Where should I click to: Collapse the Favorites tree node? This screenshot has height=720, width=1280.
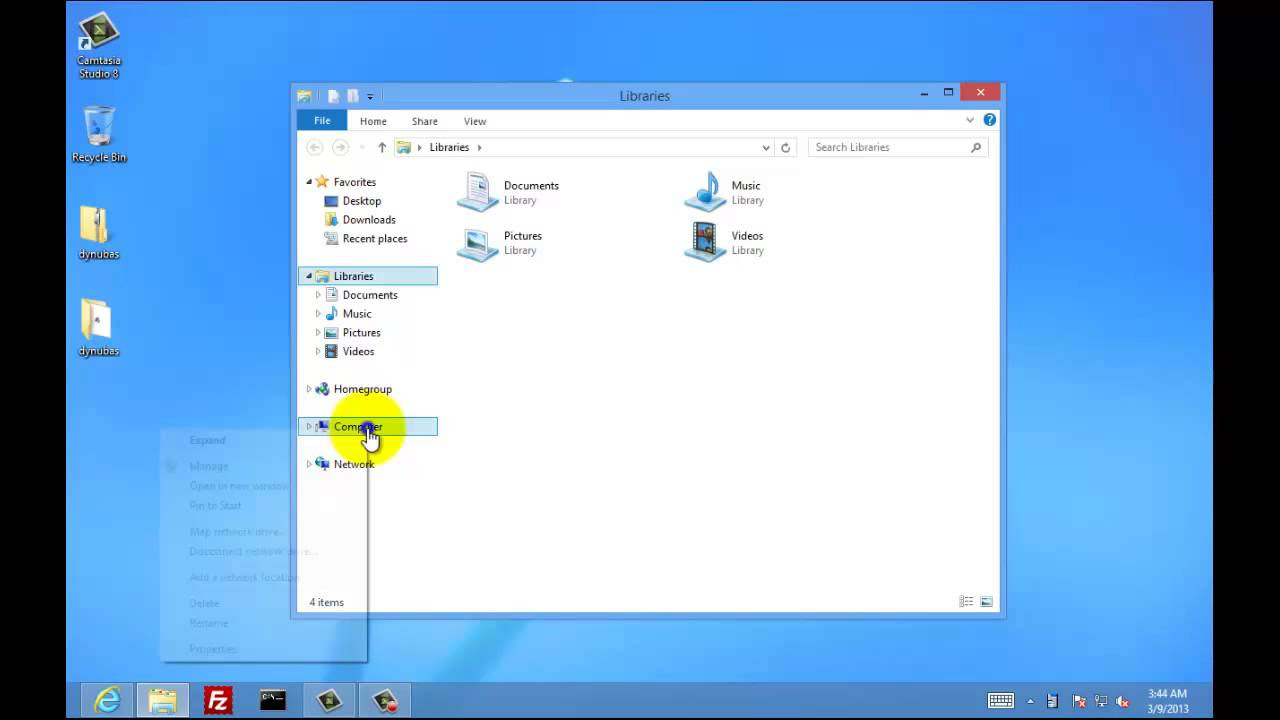tap(309, 182)
